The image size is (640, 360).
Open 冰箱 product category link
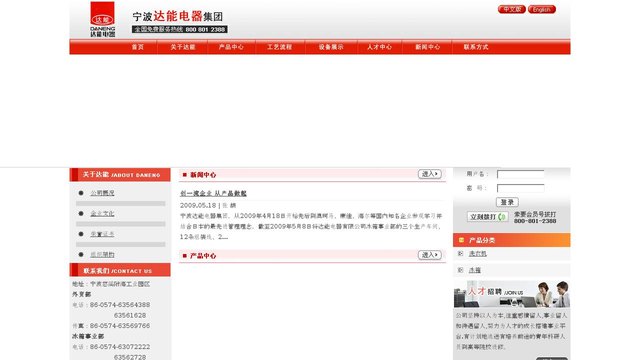tap(475, 270)
